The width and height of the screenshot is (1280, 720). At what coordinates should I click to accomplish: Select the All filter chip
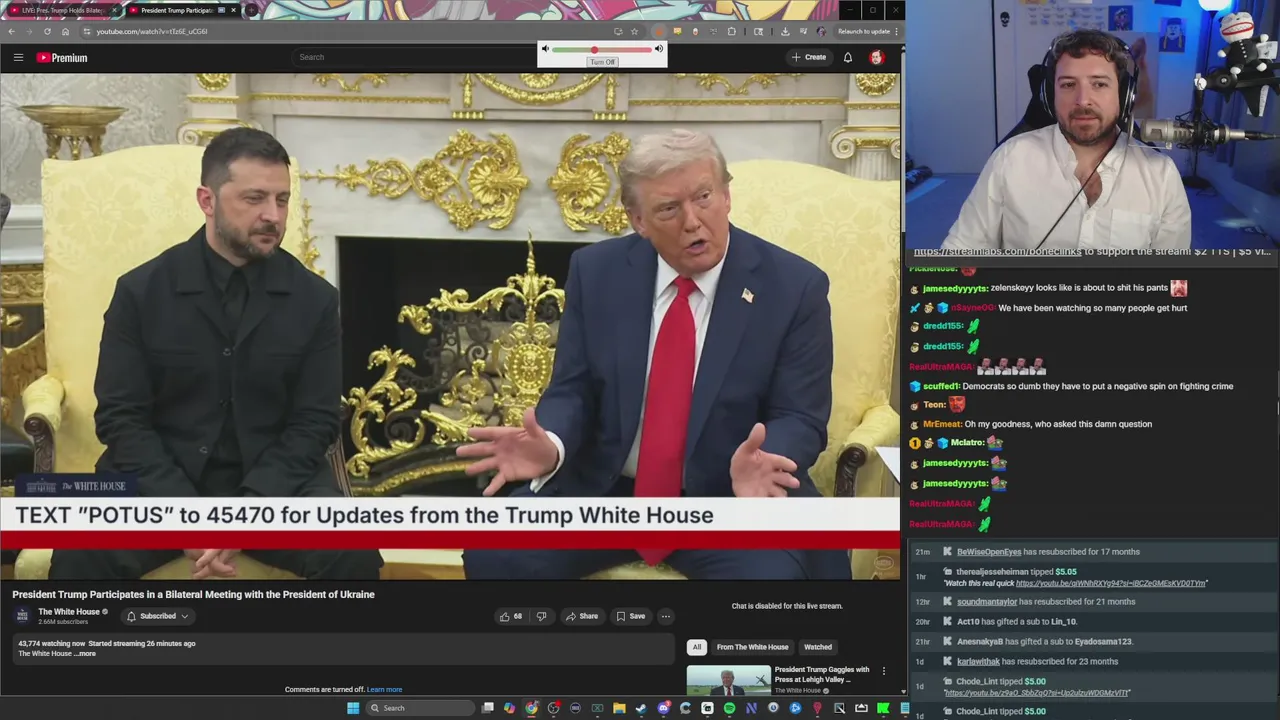697,647
